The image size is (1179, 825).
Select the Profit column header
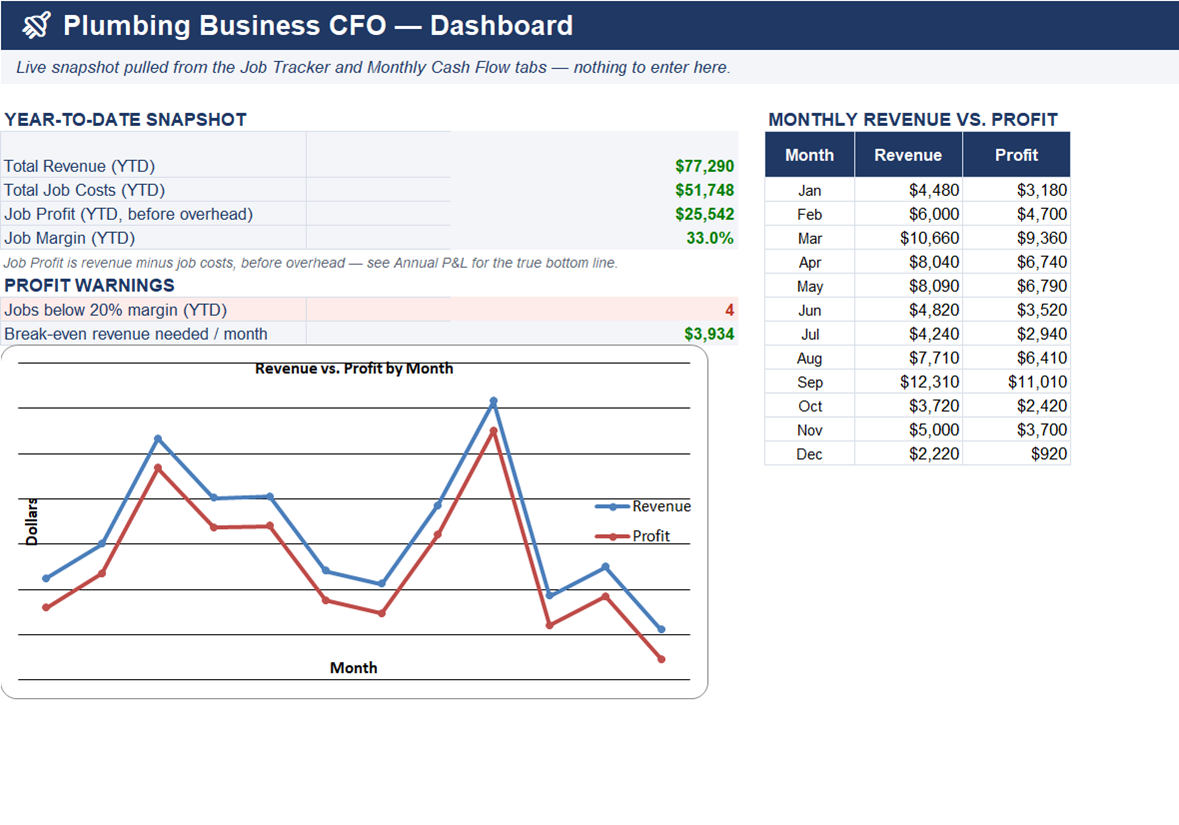(1017, 155)
